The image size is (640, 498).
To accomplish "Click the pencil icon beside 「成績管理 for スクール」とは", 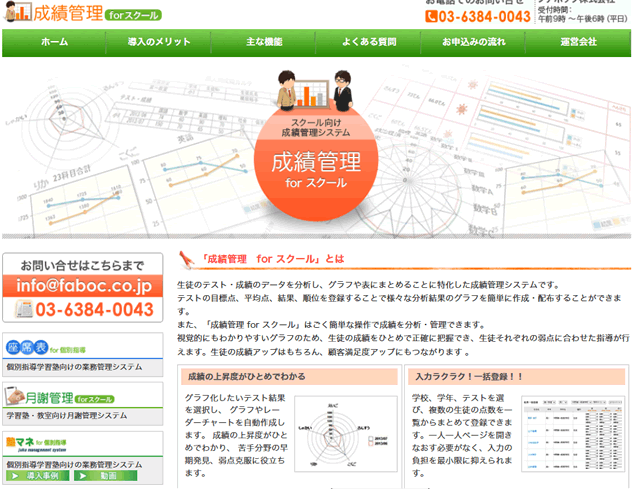I will [187, 260].
